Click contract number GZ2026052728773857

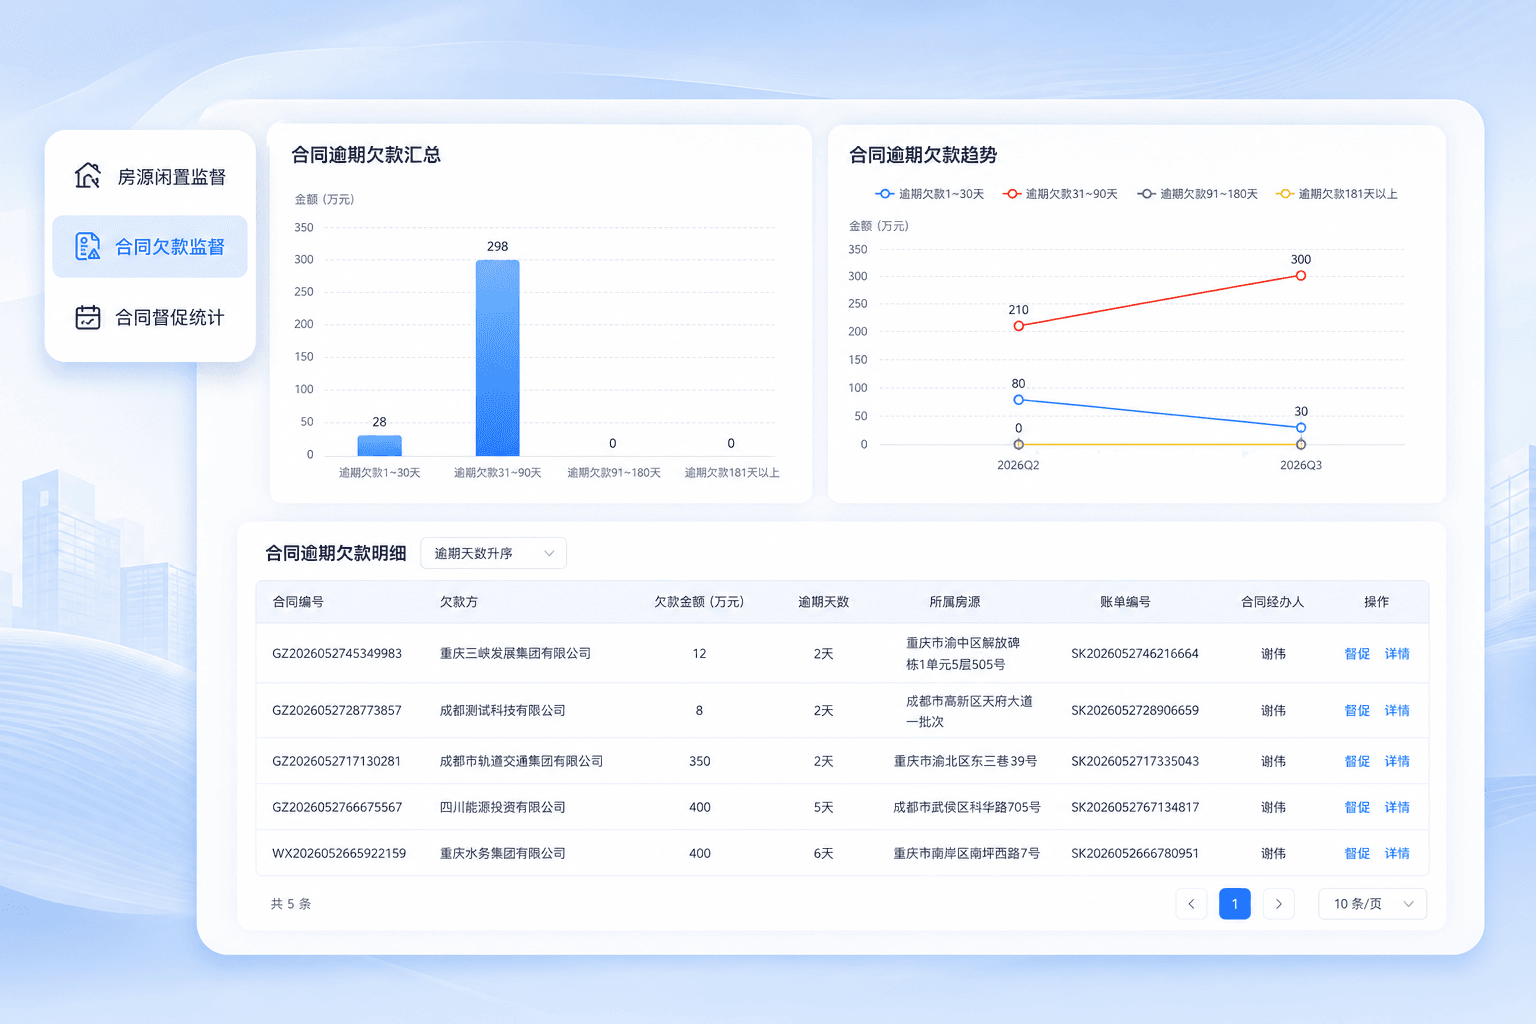coord(337,711)
